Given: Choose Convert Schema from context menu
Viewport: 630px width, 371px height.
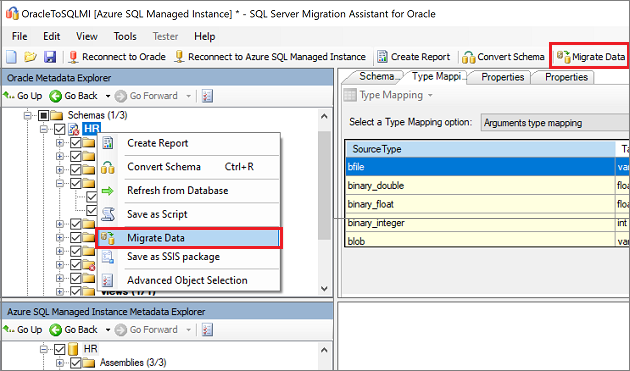Looking at the screenshot, I should (188, 167).
